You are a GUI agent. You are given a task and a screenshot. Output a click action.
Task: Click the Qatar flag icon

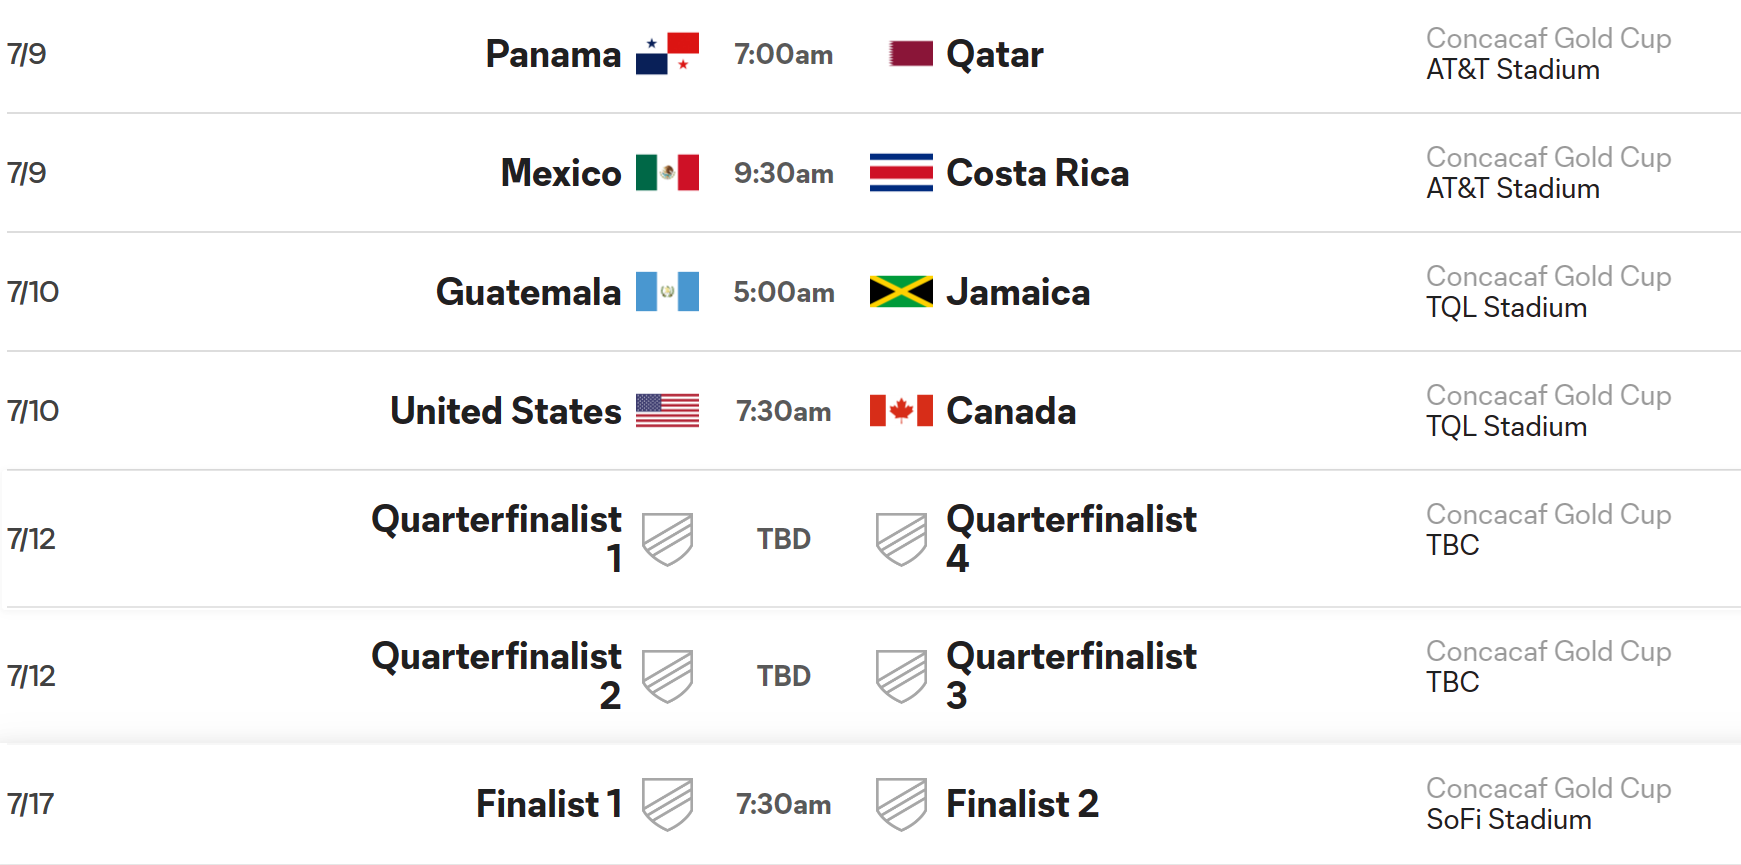pyautogui.click(x=911, y=54)
